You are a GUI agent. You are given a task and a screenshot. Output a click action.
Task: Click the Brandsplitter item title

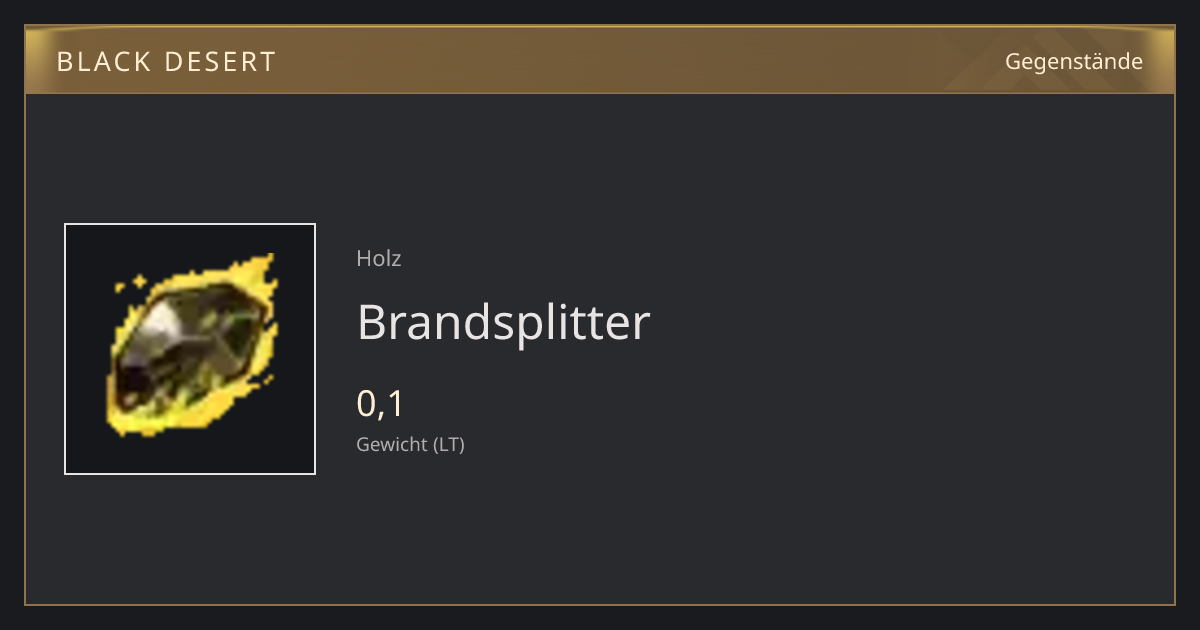click(503, 323)
